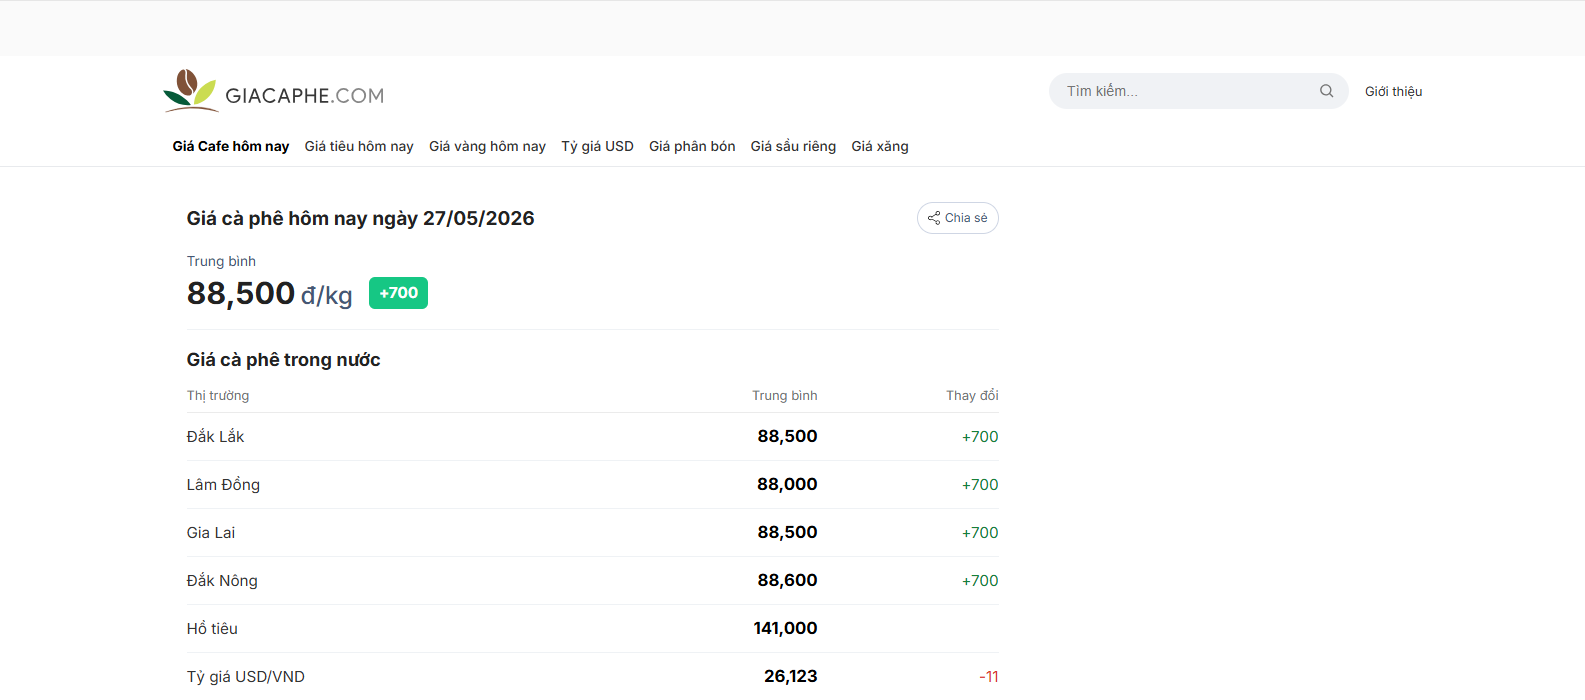Select the Gia Lai row name
This screenshot has height=700, width=1585.
(x=211, y=533)
